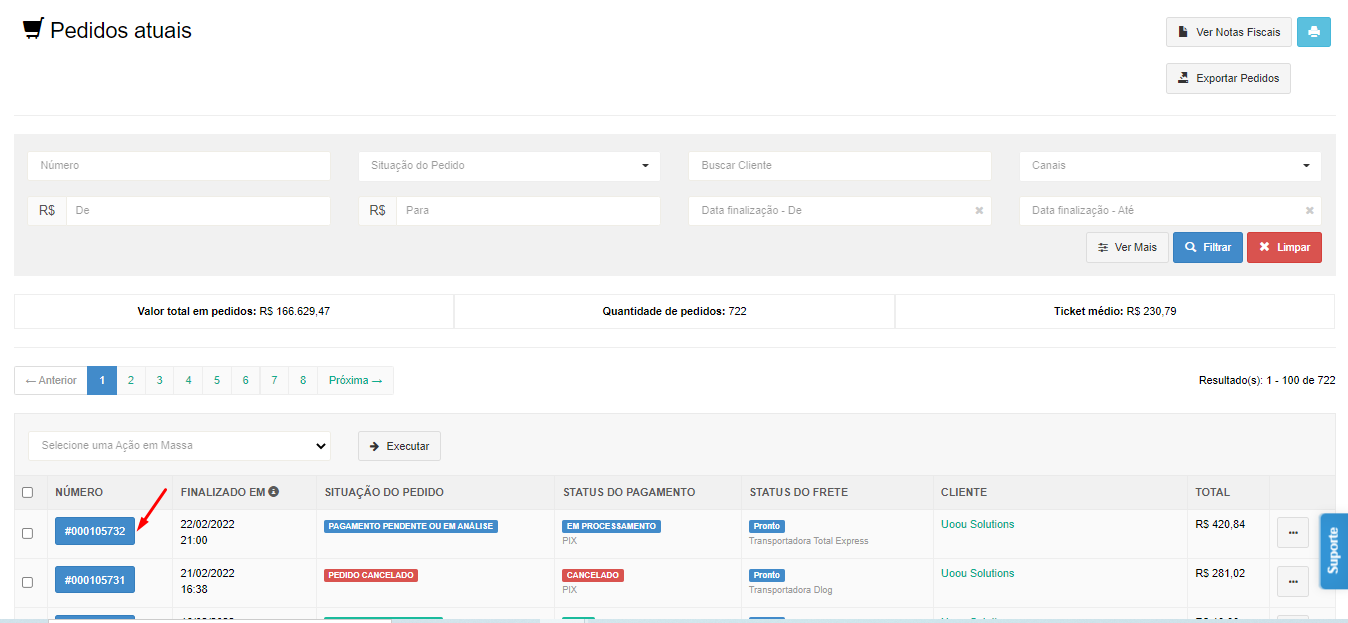Open the Situação do Pedido dropdown
Screen dimensions: 1348x623
click(509, 166)
